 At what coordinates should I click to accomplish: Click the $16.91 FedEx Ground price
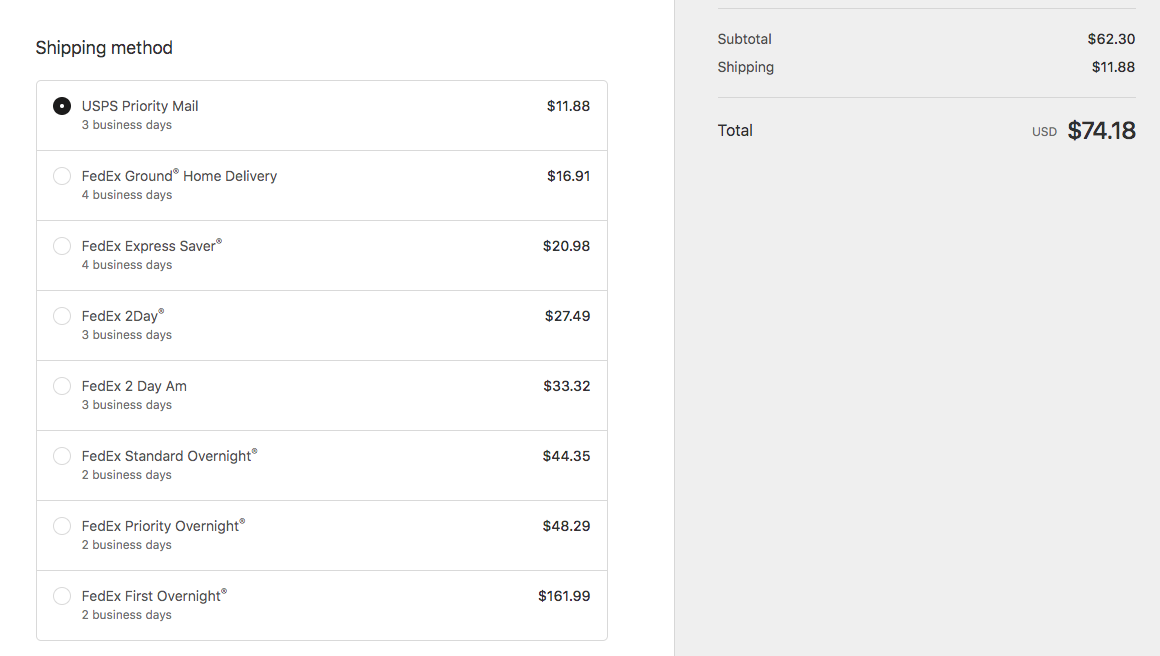pos(568,176)
